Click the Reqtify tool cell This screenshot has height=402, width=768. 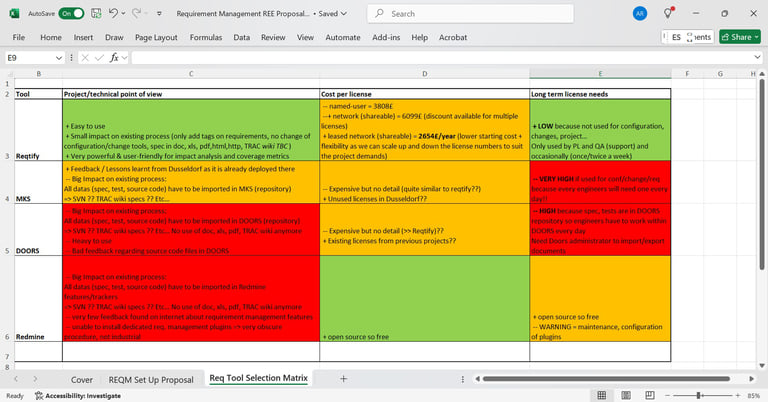pyautogui.click(x=38, y=130)
